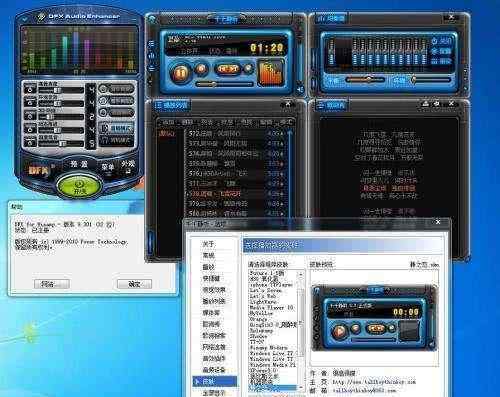
Task: Click 网站... button in DFX about dialog
Action: pyautogui.click(x=52, y=284)
